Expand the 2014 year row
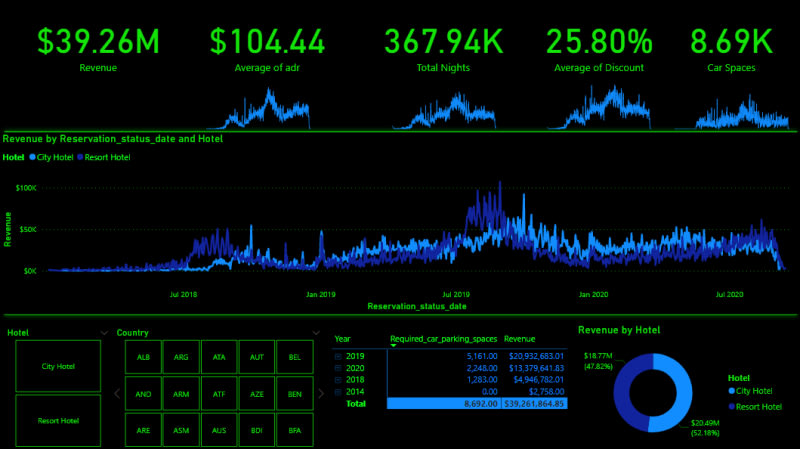This screenshot has width=800, height=449. (x=338, y=392)
